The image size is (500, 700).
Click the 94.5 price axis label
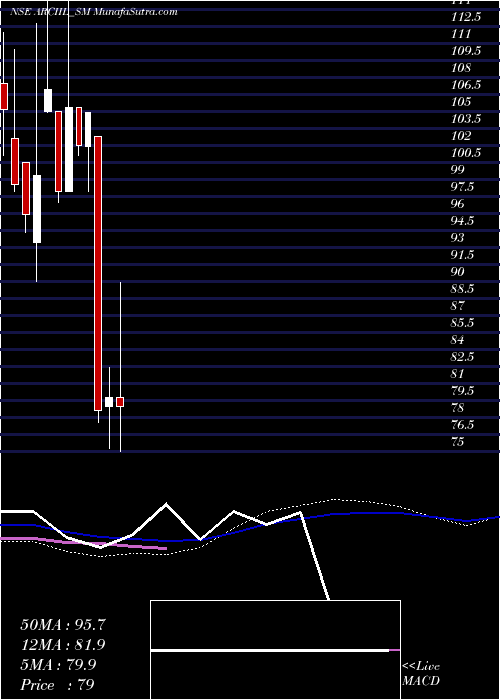click(x=462, y=221)
